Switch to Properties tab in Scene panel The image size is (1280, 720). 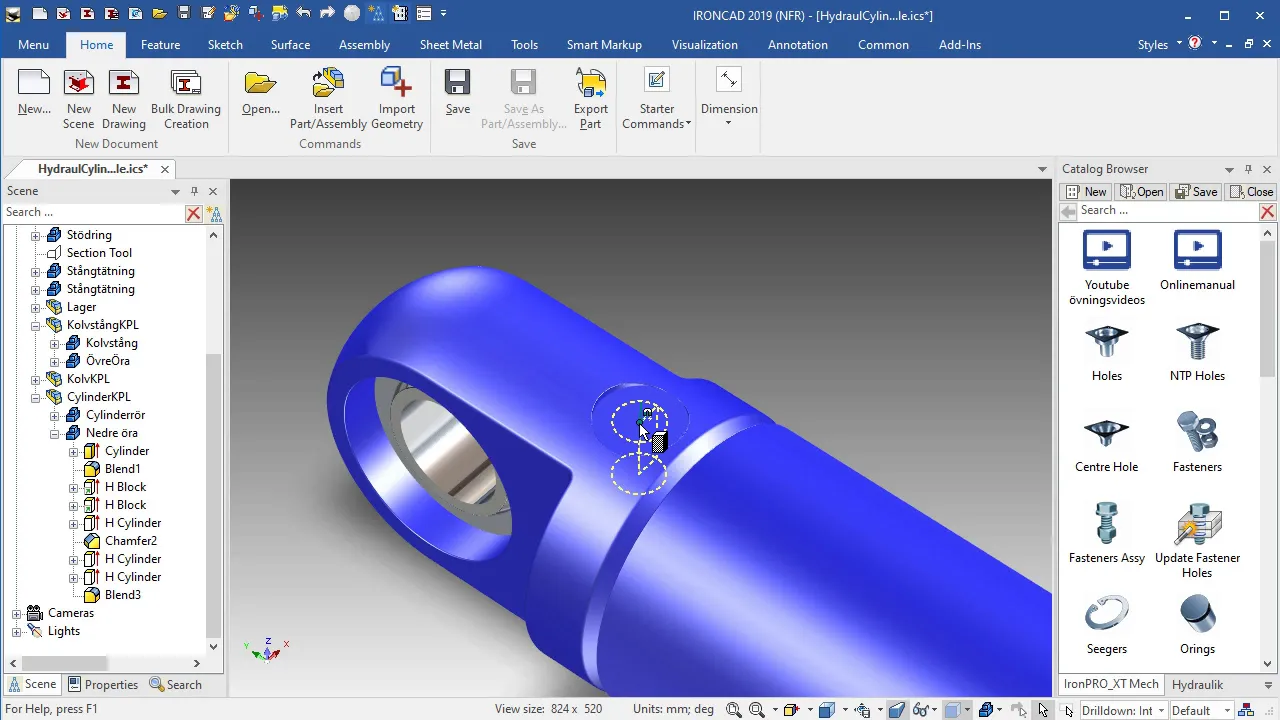[x=102, y=685]
